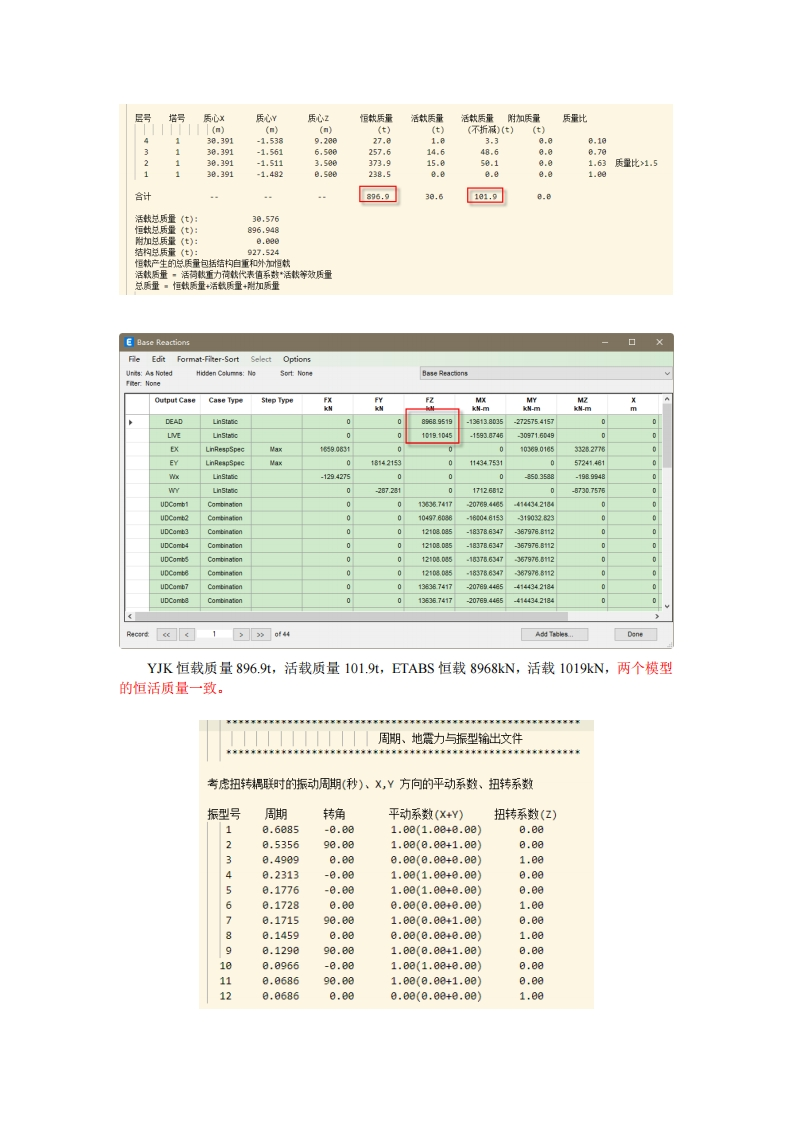Click the Units: As Noted label

point(150,374)
